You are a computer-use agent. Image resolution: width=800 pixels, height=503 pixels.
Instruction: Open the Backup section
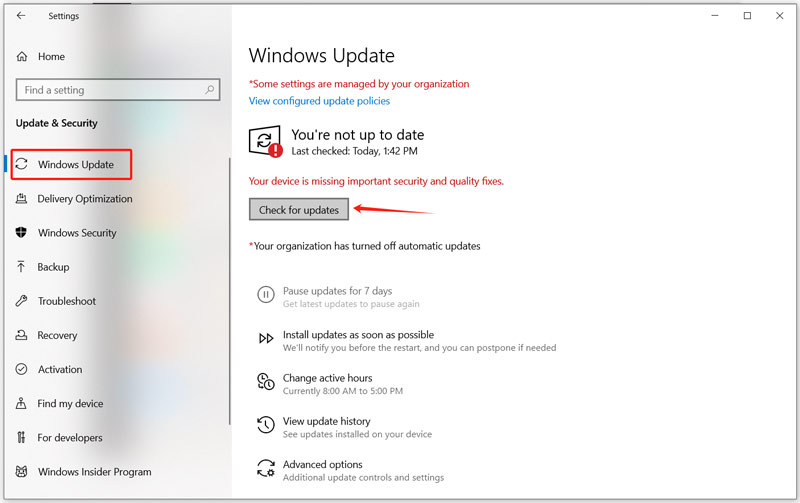(53, 267)
